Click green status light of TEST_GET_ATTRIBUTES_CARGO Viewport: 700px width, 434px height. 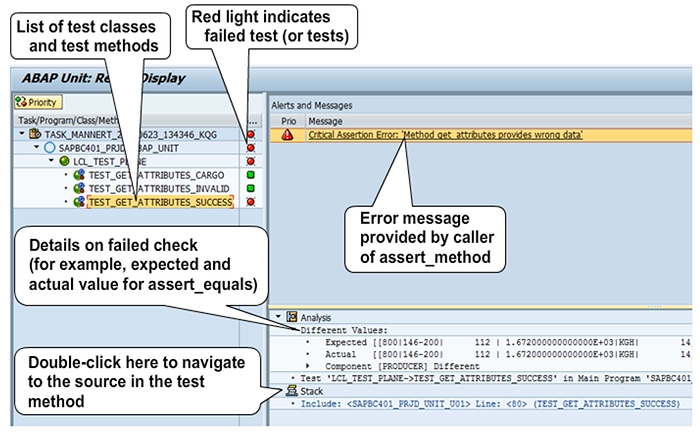click(250, 174)
